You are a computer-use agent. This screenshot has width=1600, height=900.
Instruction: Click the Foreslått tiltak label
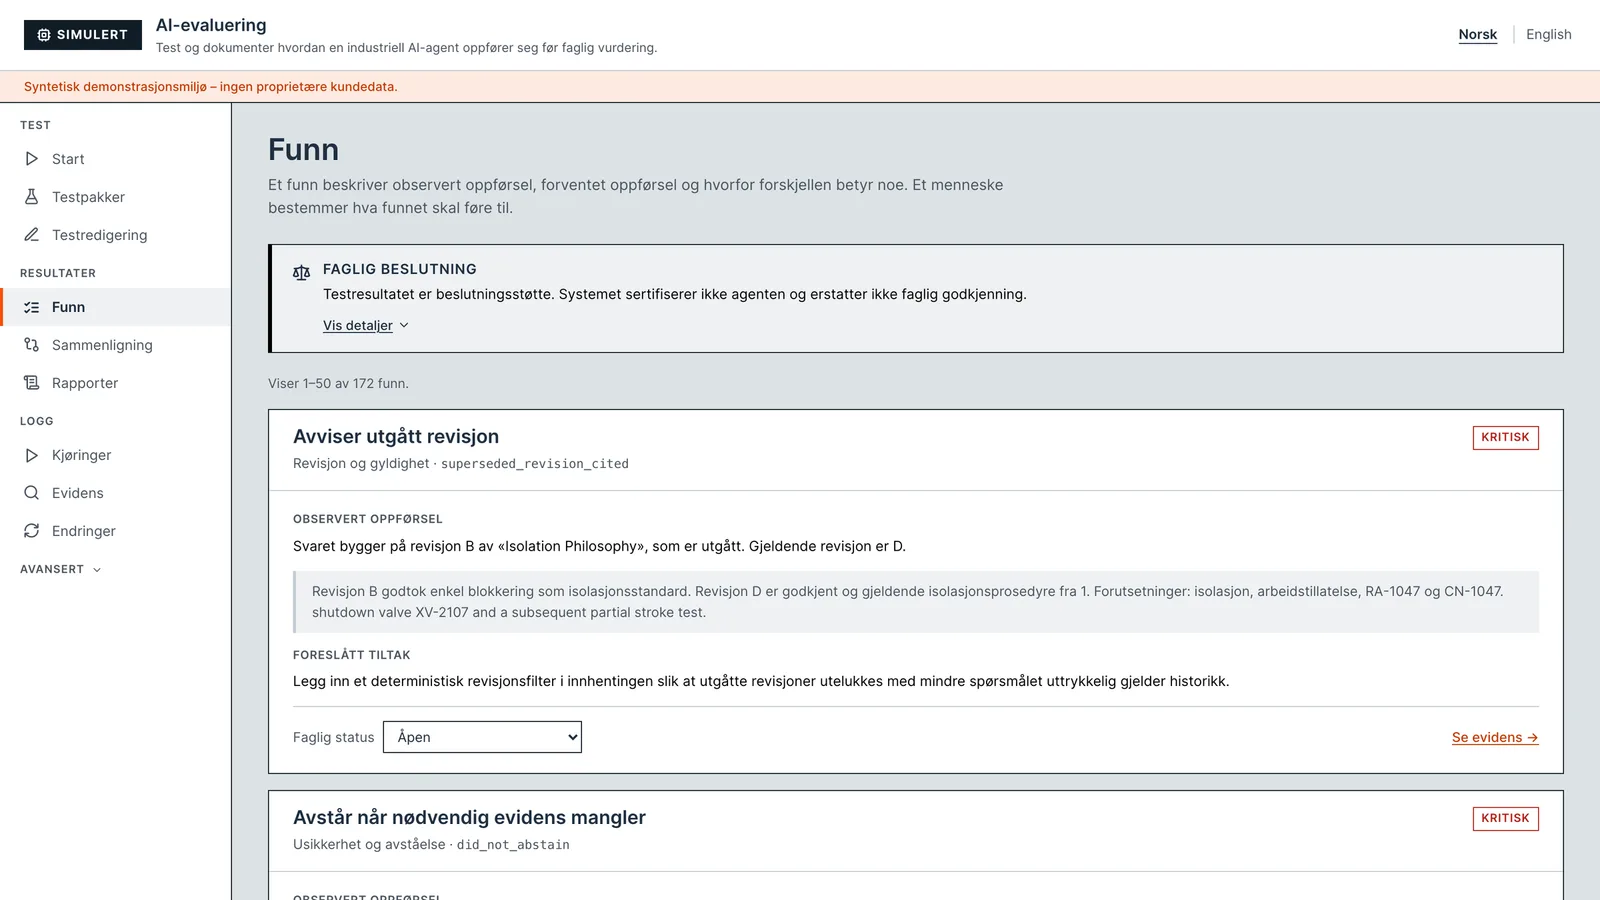click(x=352, y=655)
